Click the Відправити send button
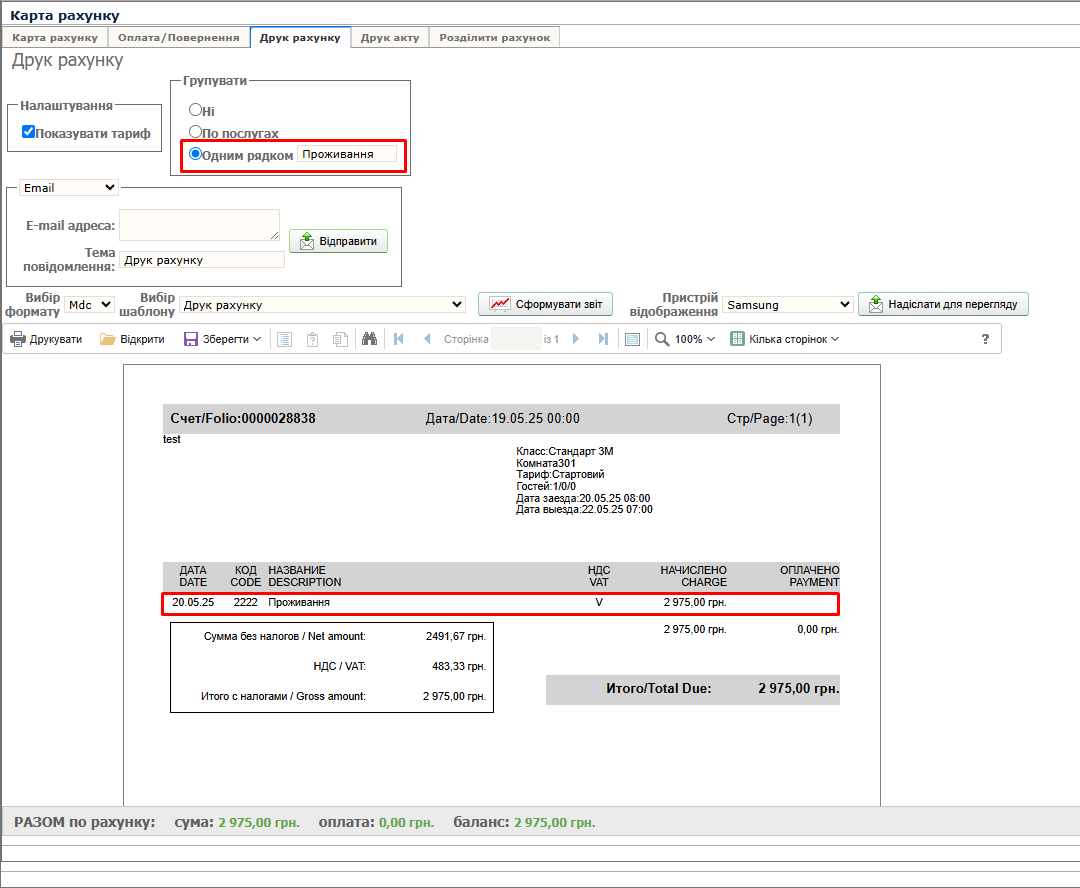 [x=338, y=242]
